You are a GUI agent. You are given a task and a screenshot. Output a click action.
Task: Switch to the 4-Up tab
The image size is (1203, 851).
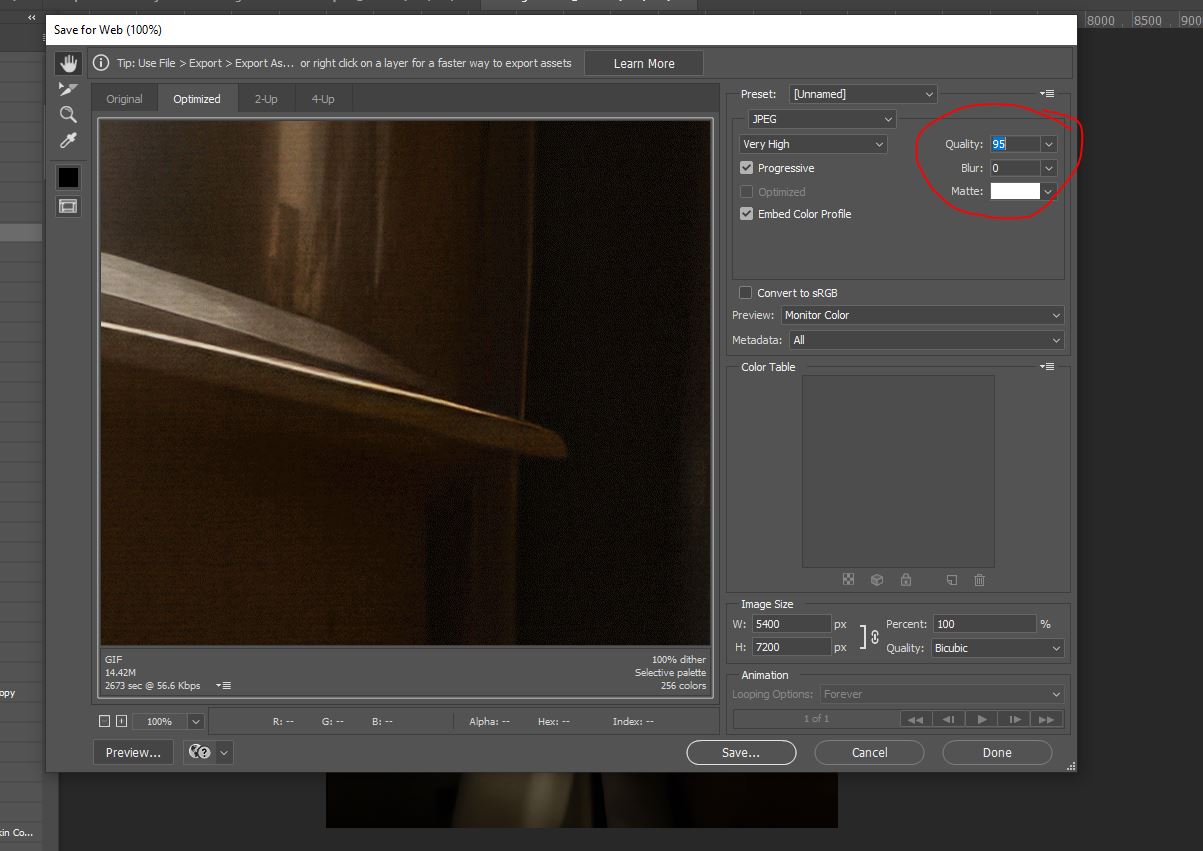coord(322,98)
